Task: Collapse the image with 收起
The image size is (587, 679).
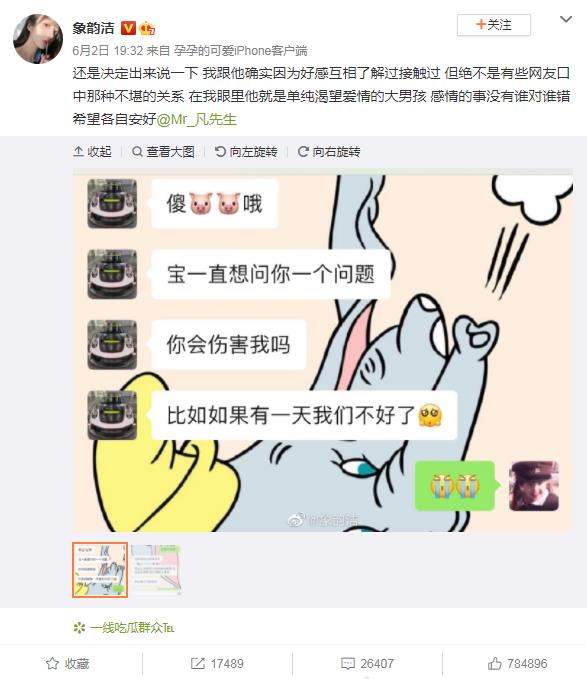Action: pos(93,152)
